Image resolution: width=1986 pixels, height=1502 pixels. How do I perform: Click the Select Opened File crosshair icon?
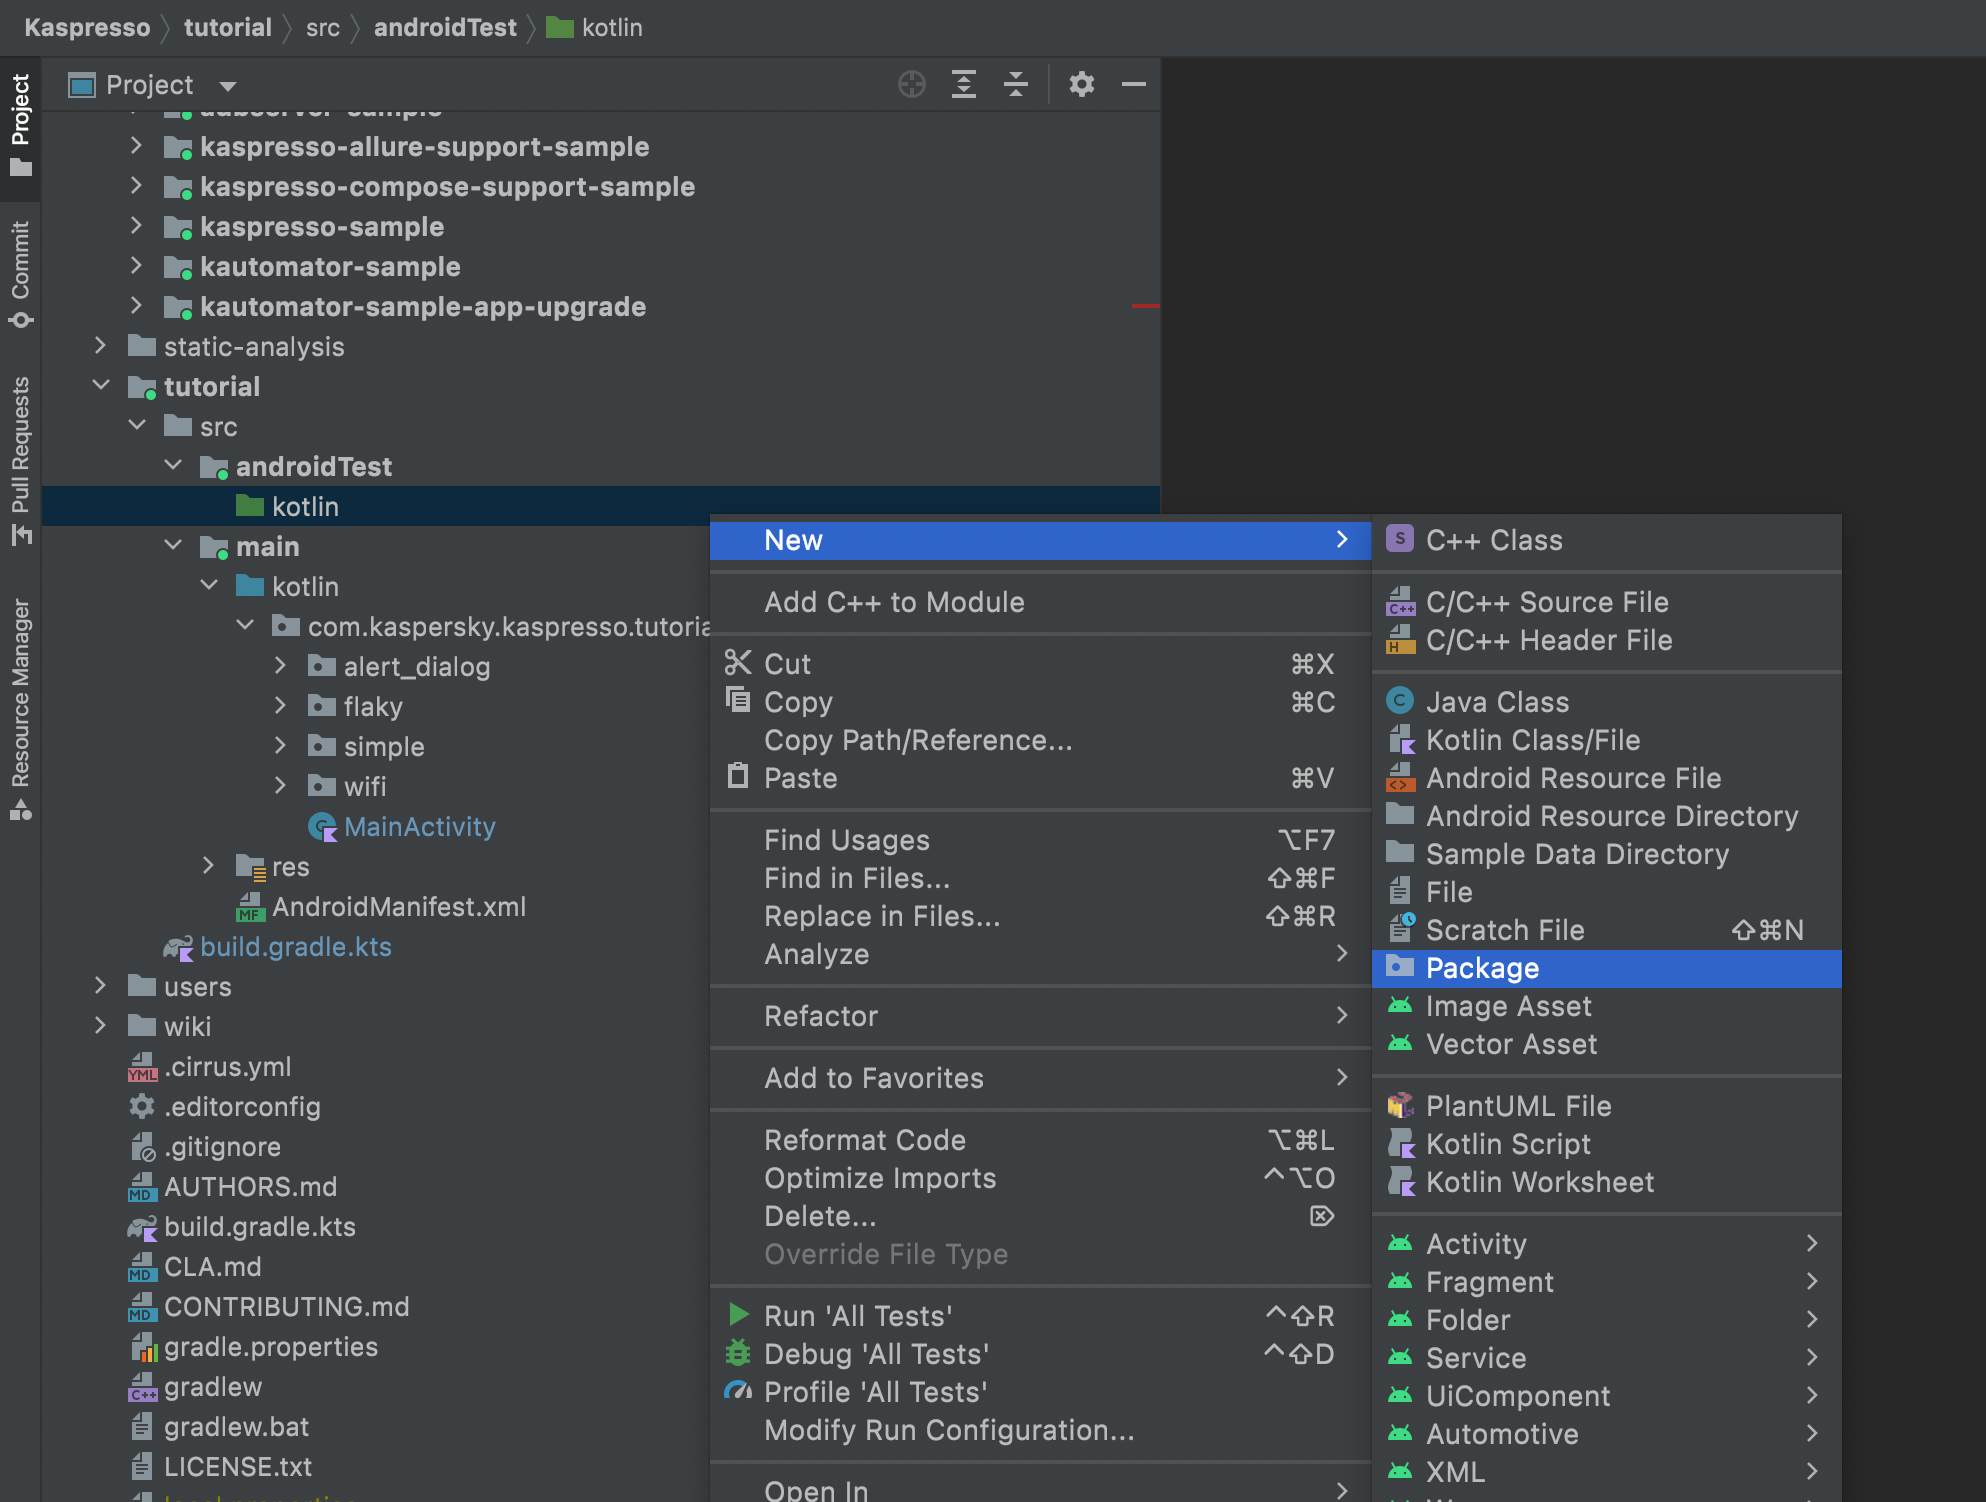tap(911, 84)
